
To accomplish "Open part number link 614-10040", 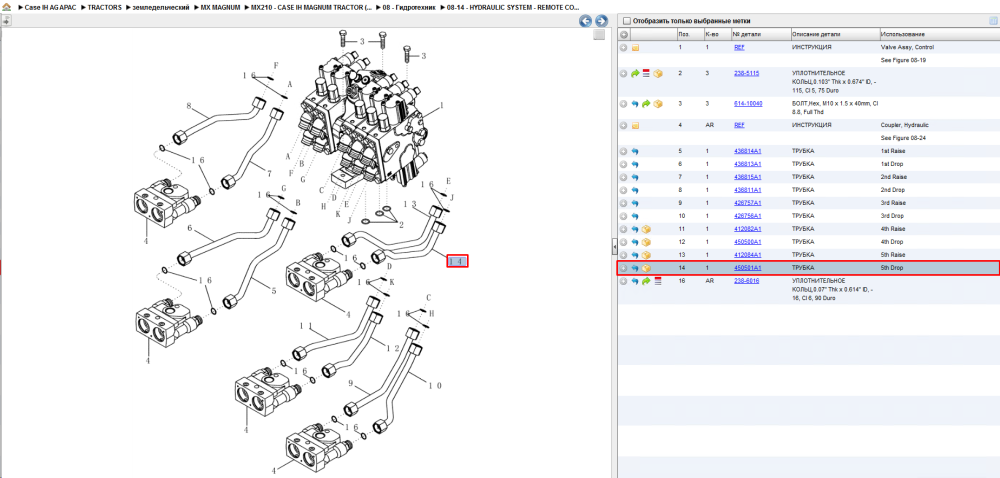I will pos(748,103).
